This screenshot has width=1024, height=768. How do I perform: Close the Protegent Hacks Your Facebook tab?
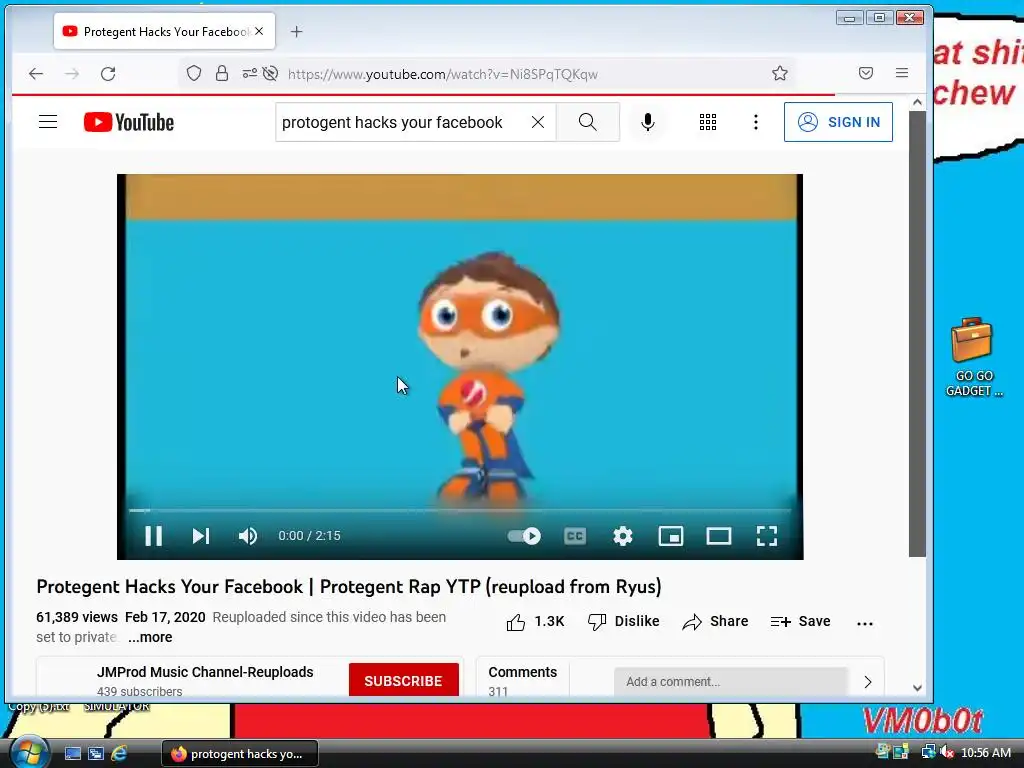click(x=259, y=31)
